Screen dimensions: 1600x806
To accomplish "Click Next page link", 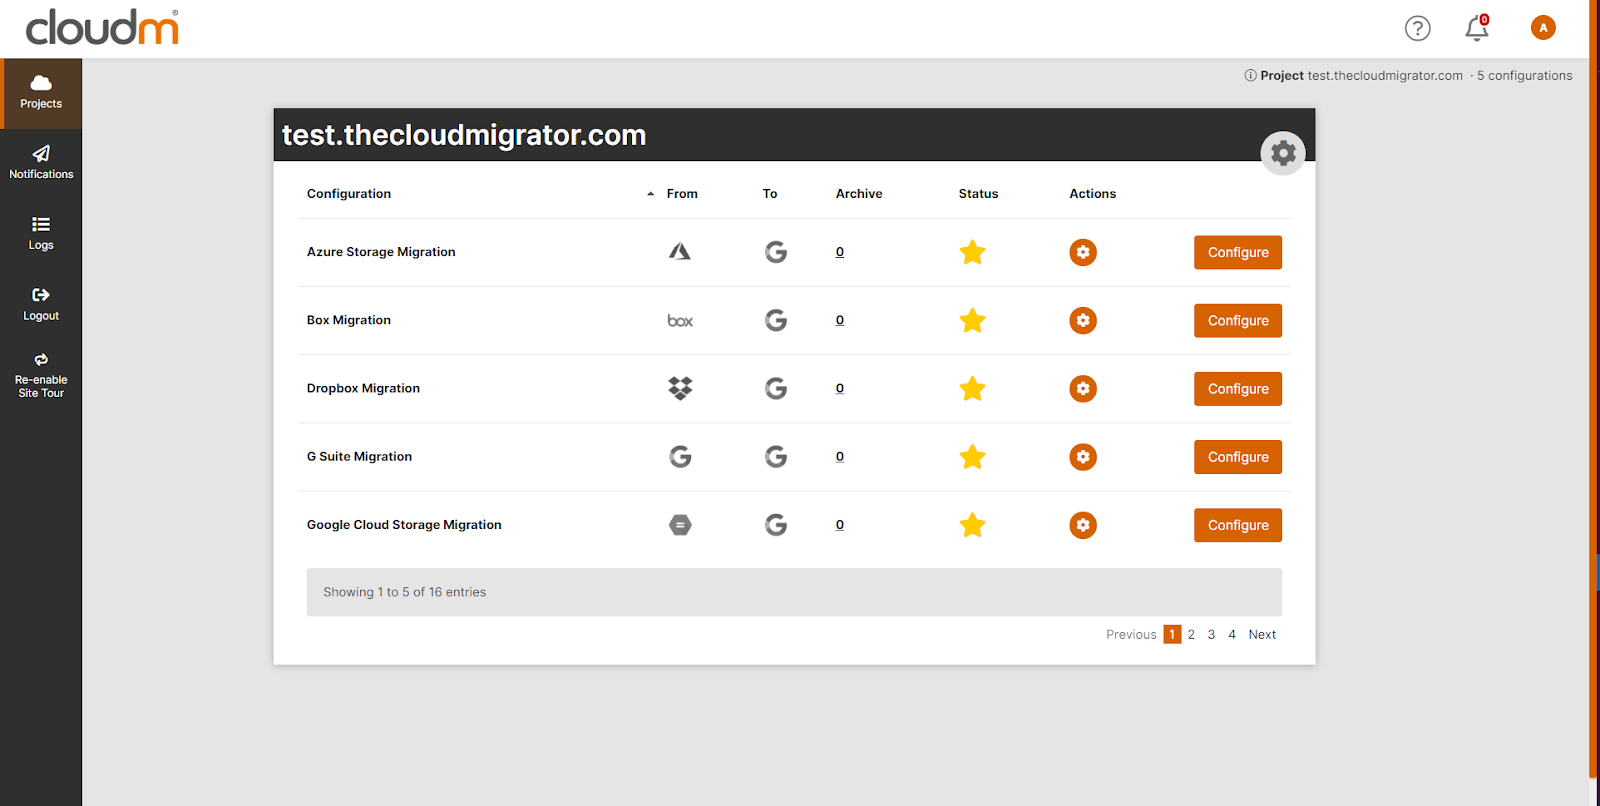I will coord(1262,634).
